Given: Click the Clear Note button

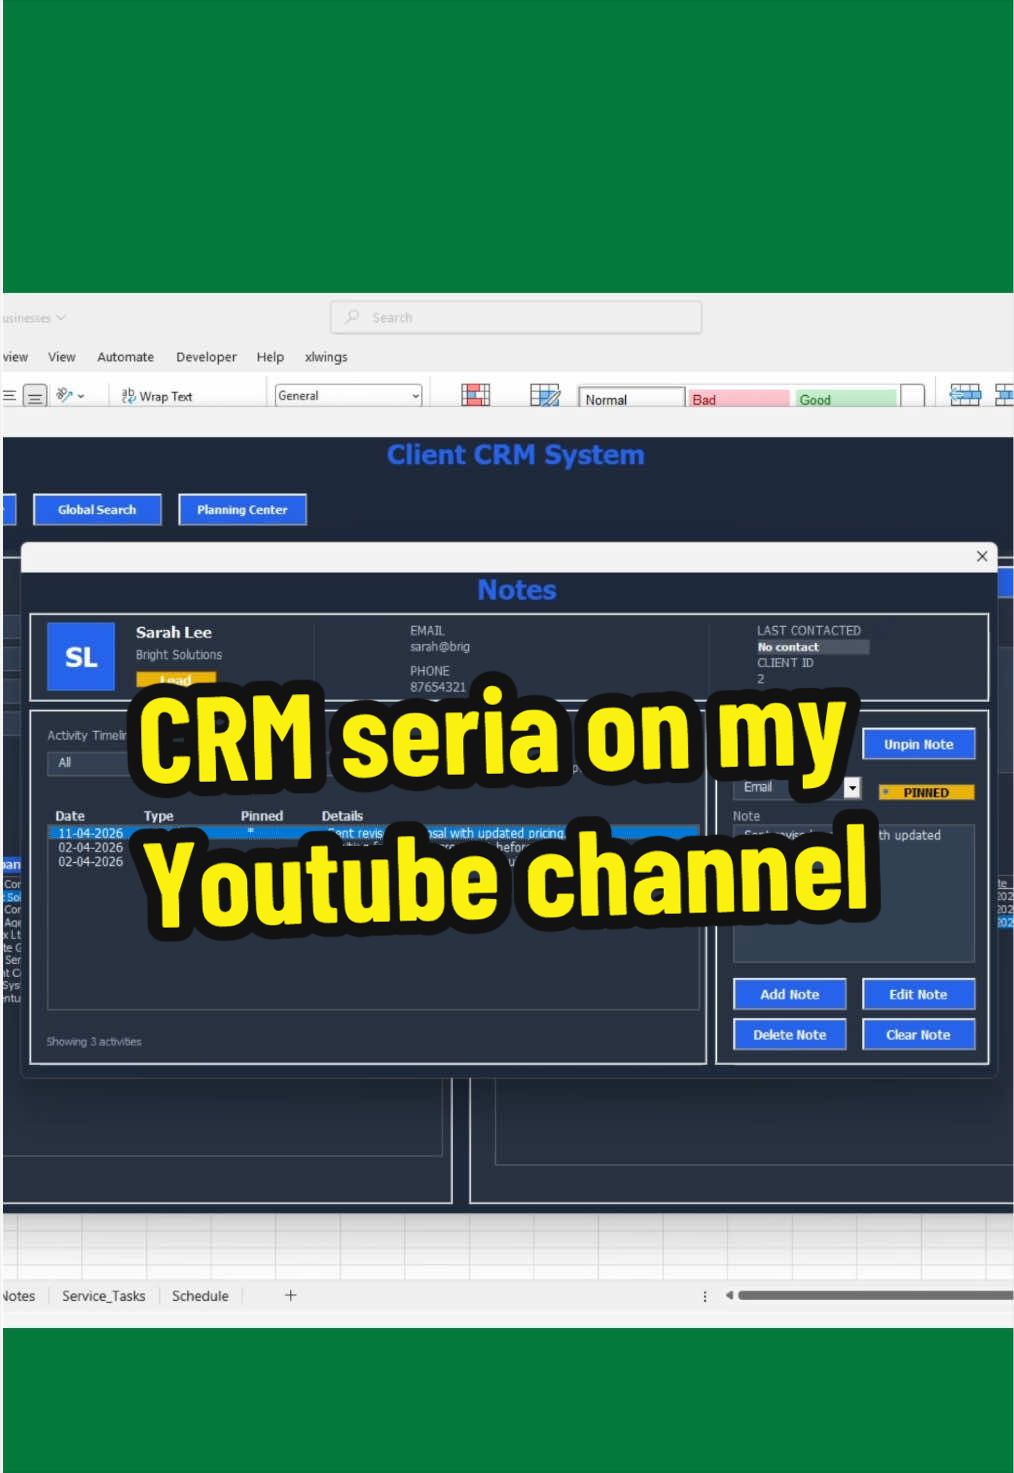Looking at the screenshot, I should point(918,1034).
